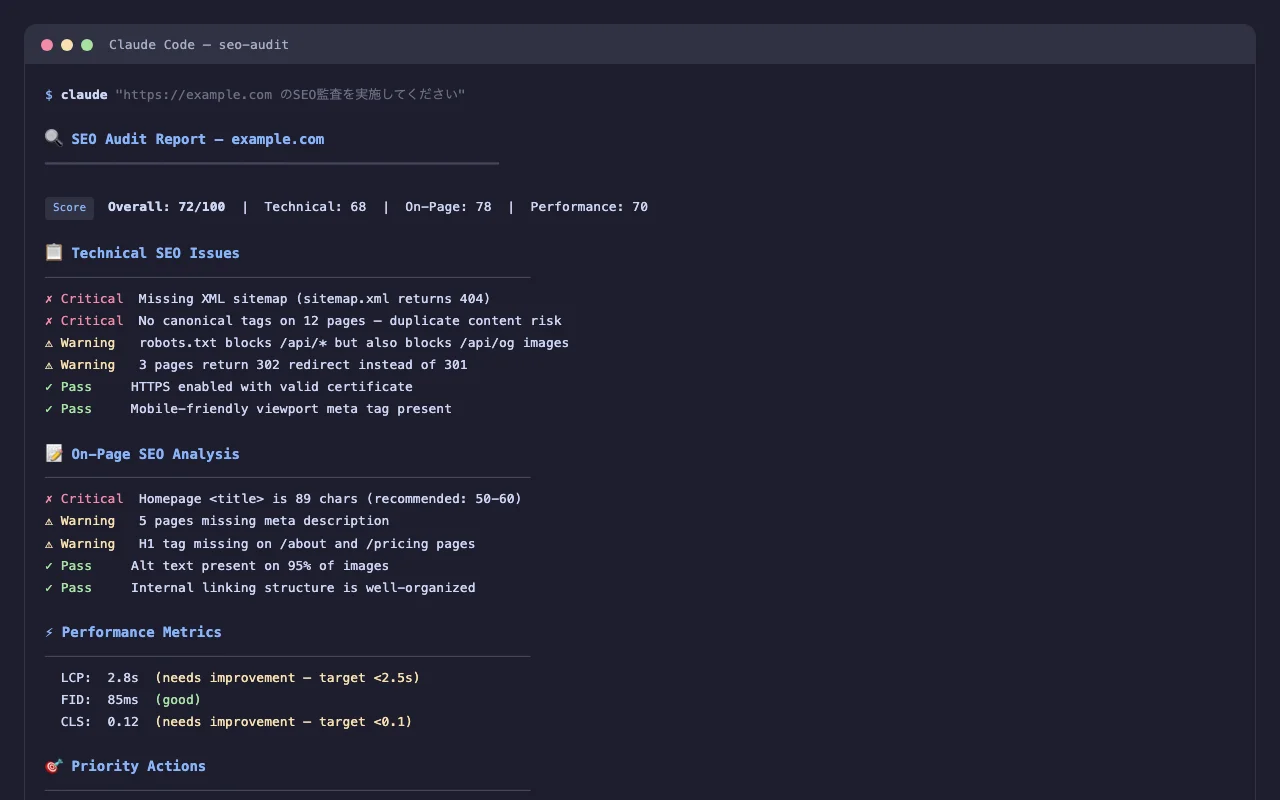Click the clipboard emoji beside Technical SEO Issues
1280x800 pixels.
coord(54,252)
